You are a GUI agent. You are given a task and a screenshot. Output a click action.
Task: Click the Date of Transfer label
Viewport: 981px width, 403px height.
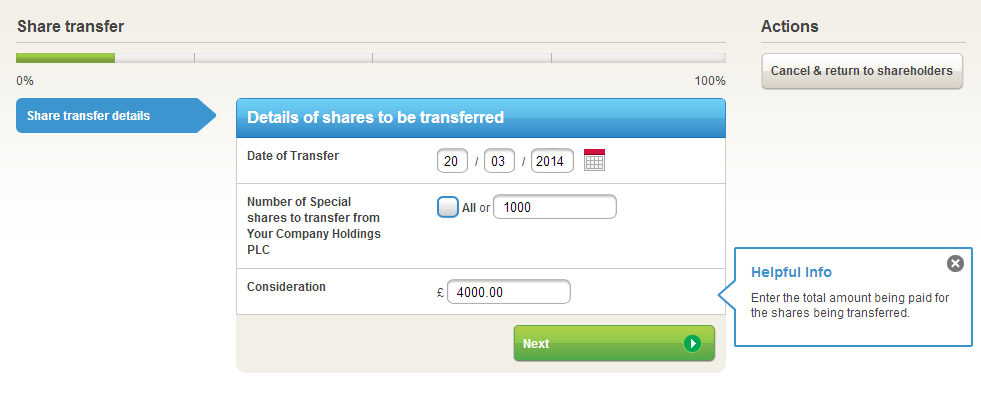(293, 155)
